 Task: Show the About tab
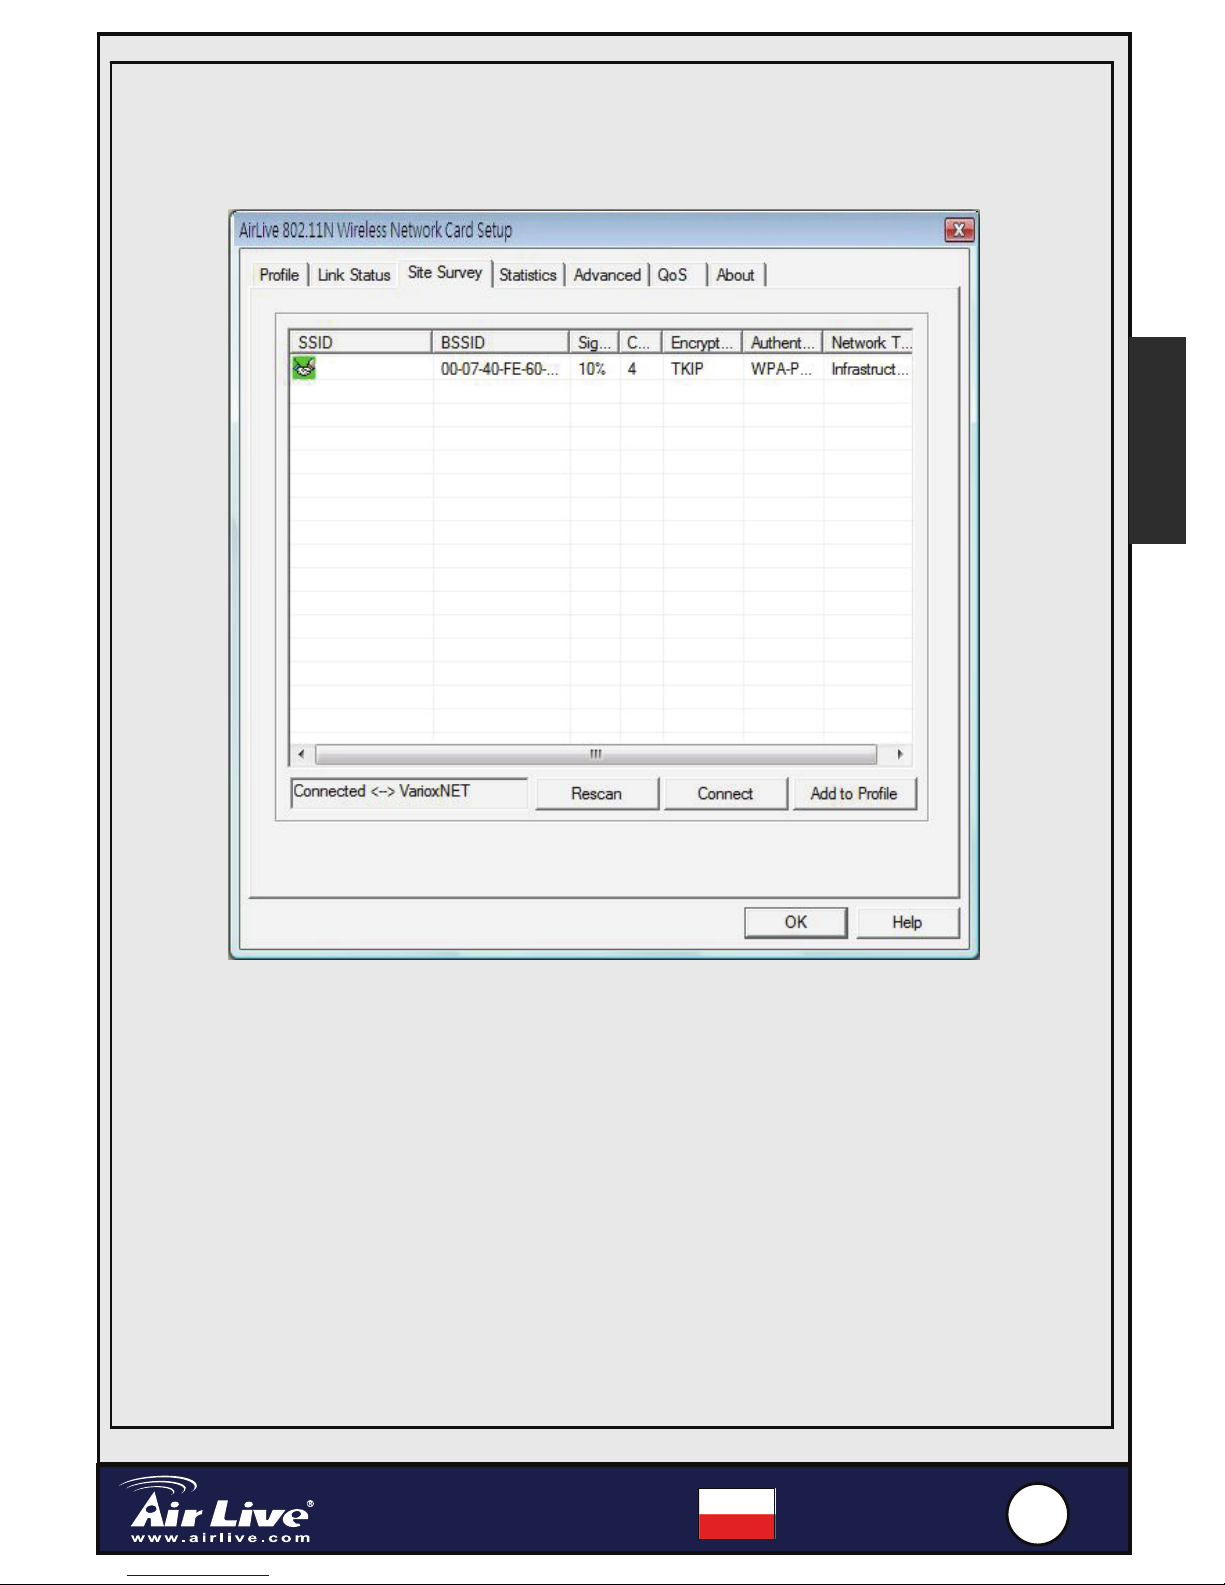735,275
